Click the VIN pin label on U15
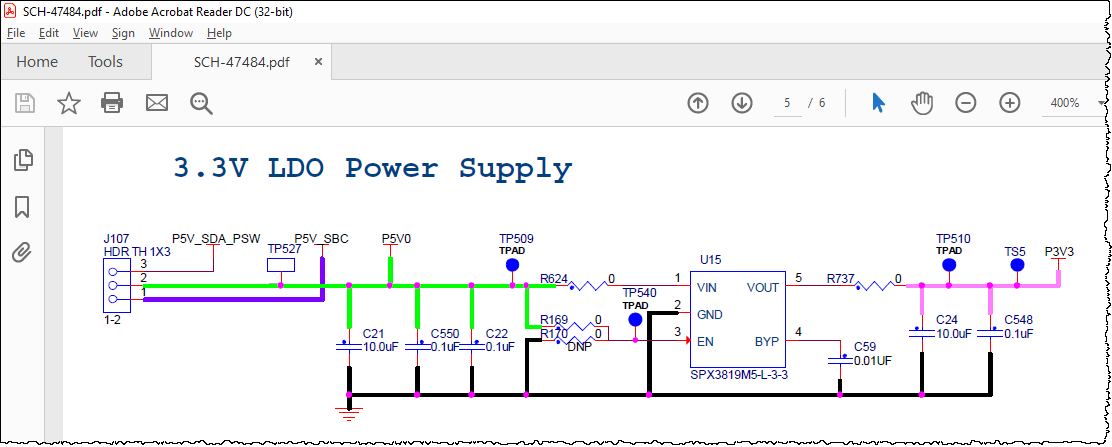1112x447 pixels. 708,288
